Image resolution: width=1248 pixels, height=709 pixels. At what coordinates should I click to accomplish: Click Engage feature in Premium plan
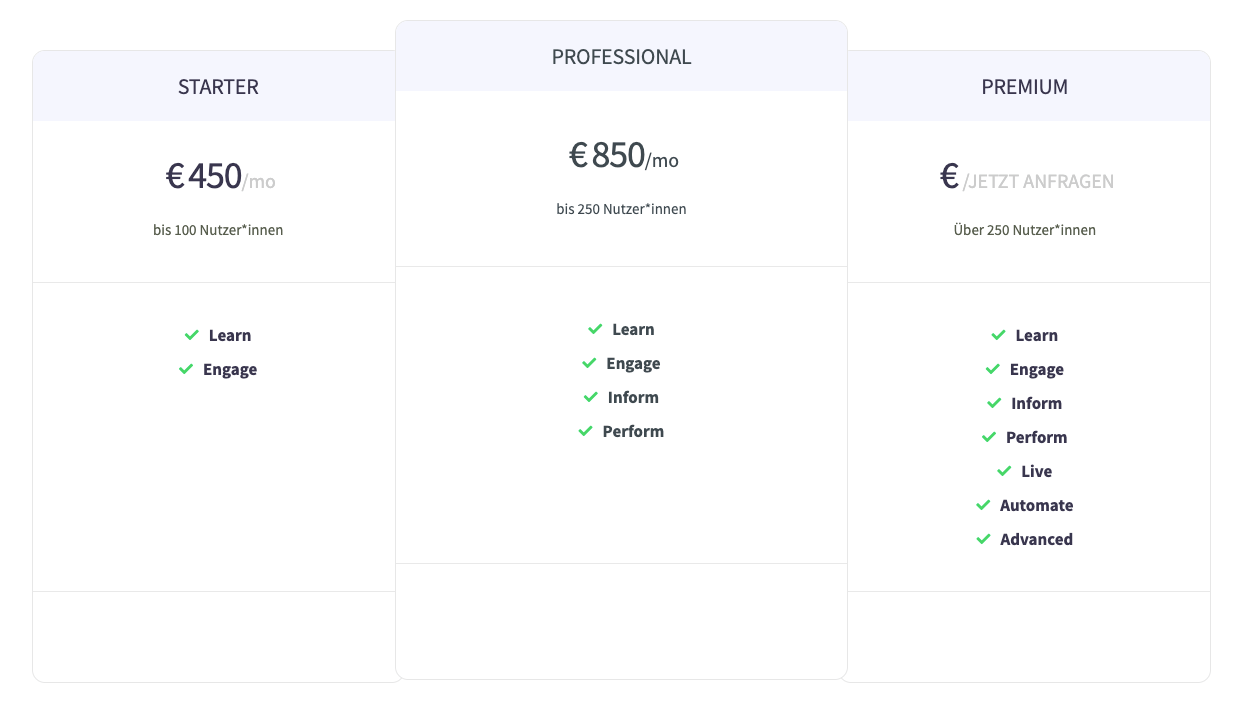pos(1036,370)
